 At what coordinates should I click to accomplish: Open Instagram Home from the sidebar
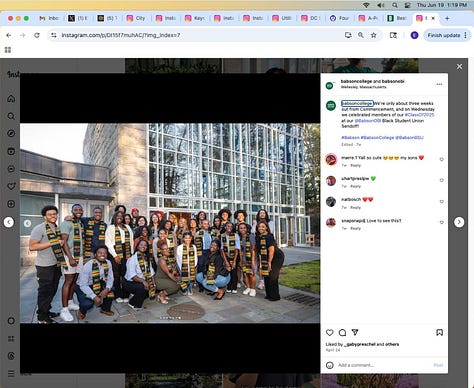pyautogui.click(x=11, y=99)
